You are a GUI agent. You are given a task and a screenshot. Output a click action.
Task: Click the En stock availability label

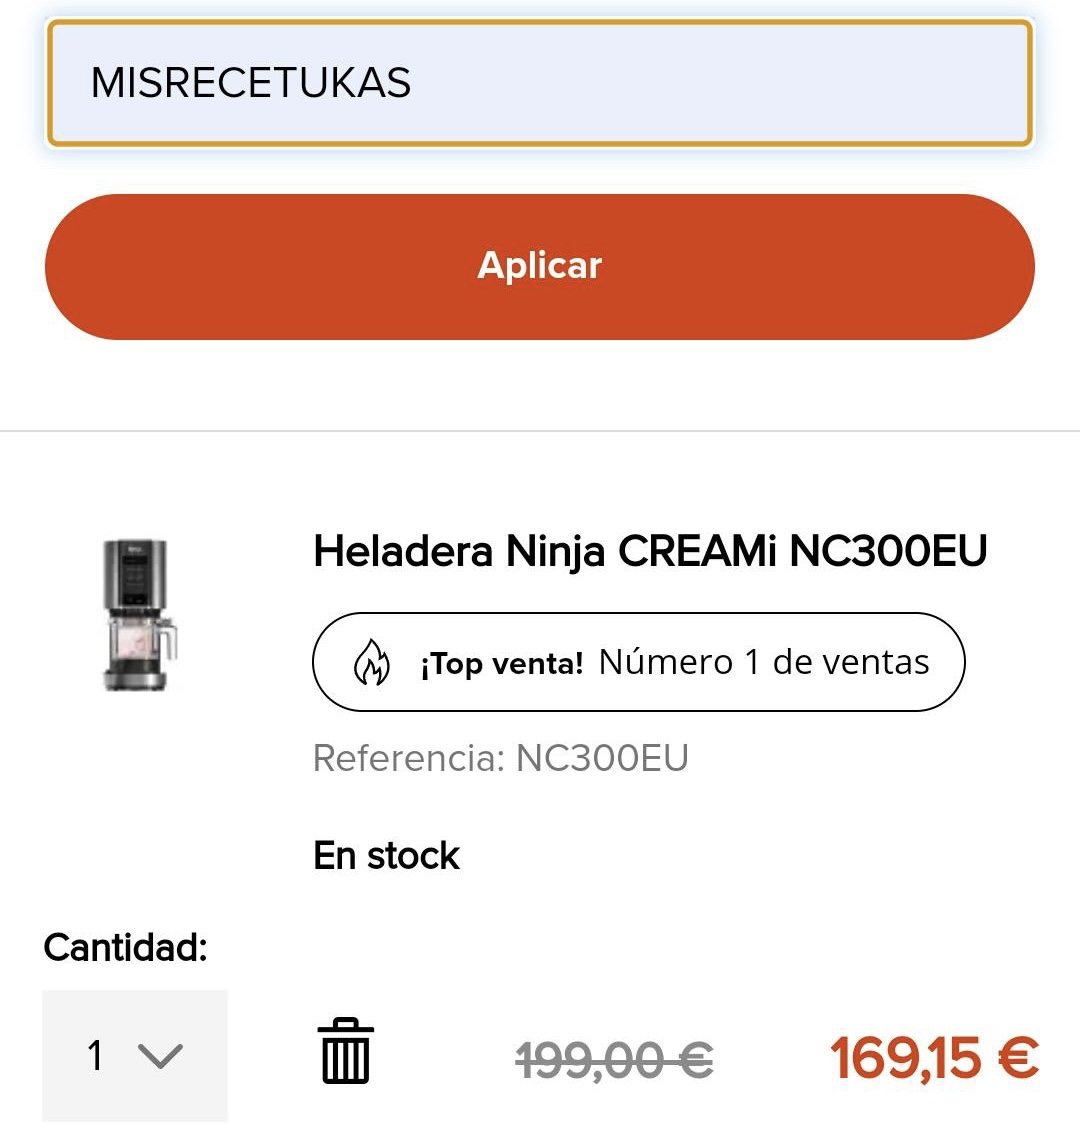pyautogui.click(x=387, y=856)
